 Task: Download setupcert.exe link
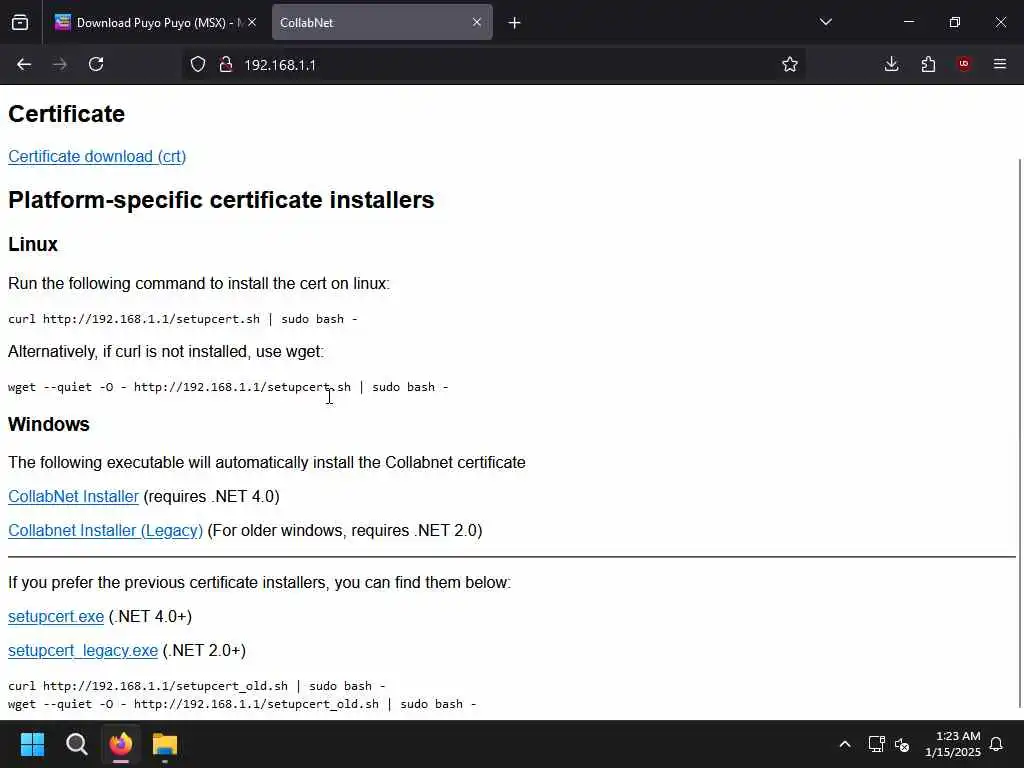pyautogui.click(x=56, y=616)
